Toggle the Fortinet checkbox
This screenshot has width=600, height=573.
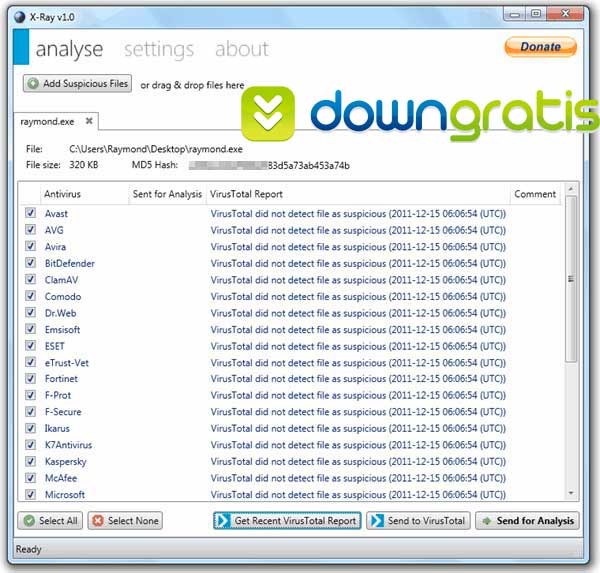pyautogui.click(x=31, y=378)
